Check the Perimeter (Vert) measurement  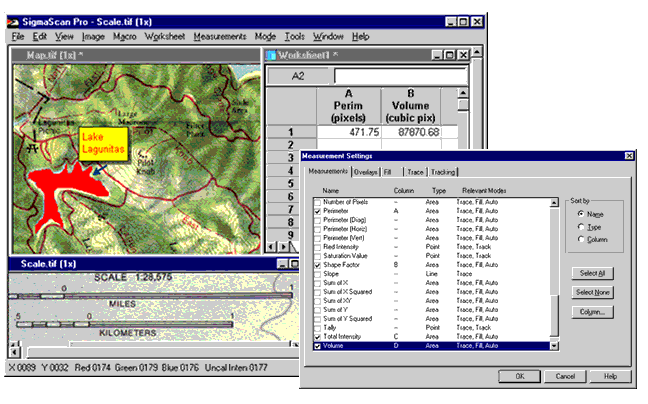(x=317, y=238)
